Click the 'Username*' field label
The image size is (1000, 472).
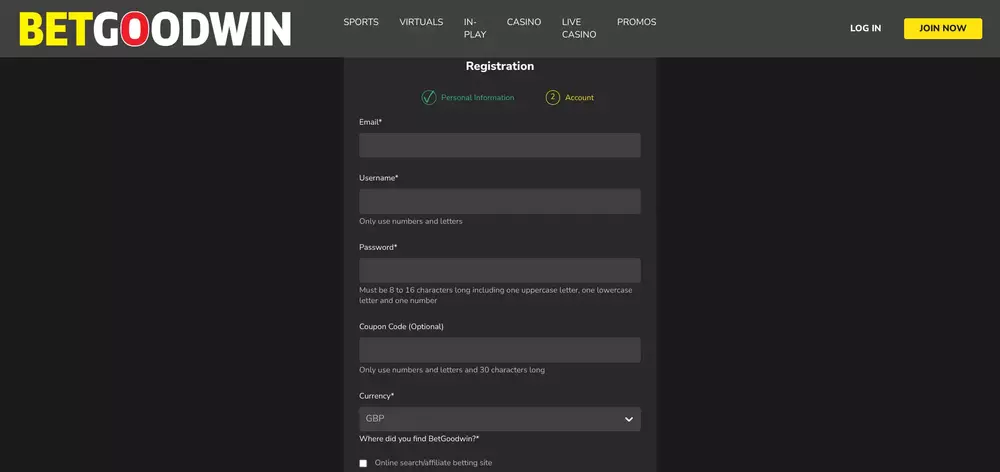click(x=378, y=178)
